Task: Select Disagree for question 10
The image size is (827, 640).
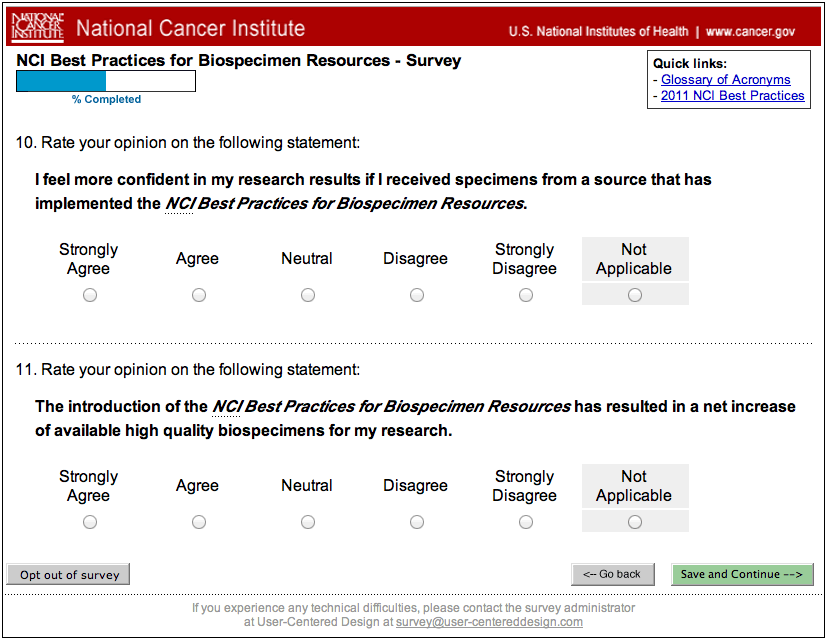Action: point(417,295)
